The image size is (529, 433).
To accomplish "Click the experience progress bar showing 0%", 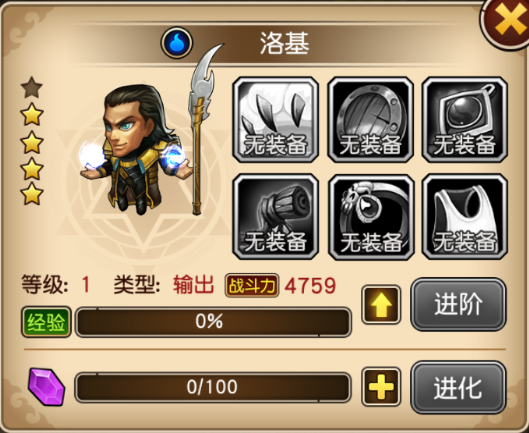I will click(213, 322).
